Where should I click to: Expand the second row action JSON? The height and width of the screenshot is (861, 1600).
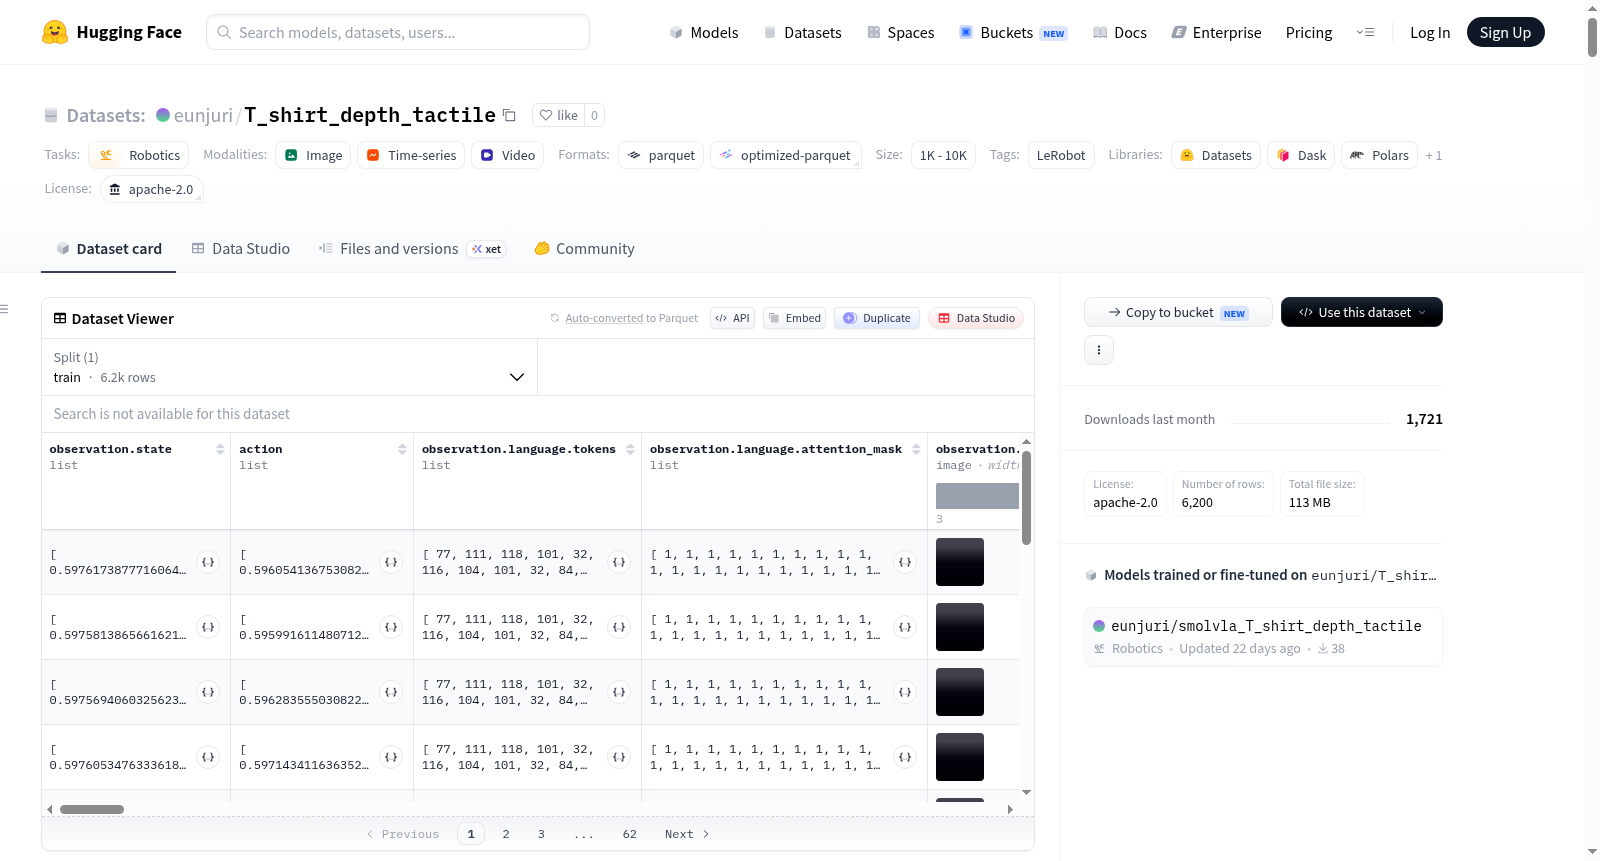(391, 627)
